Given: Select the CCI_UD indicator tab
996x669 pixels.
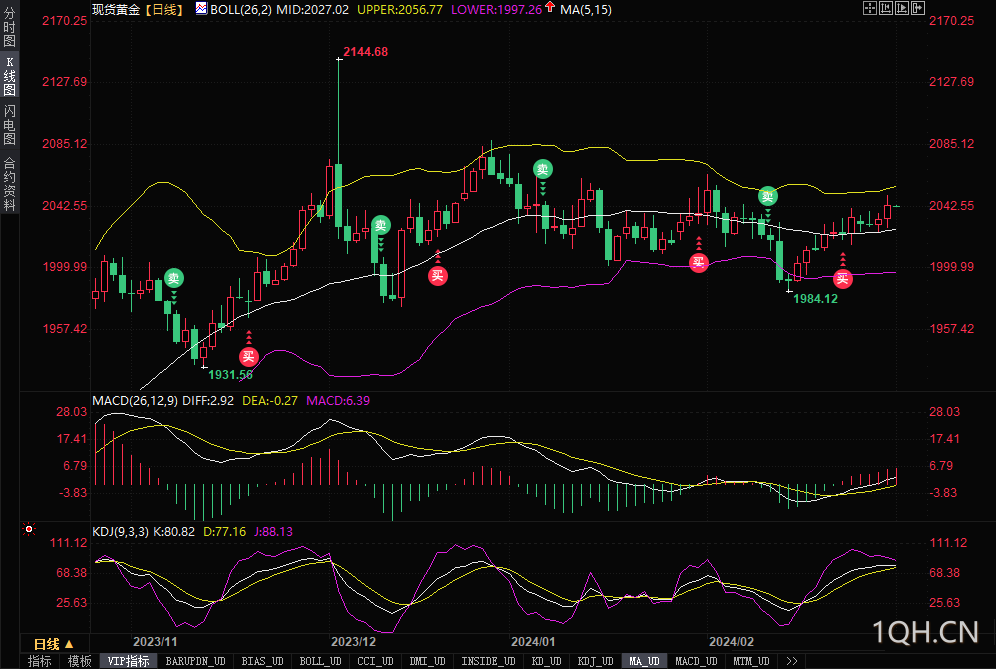Looking at the screenshot, I should click(x=375, y=661).
